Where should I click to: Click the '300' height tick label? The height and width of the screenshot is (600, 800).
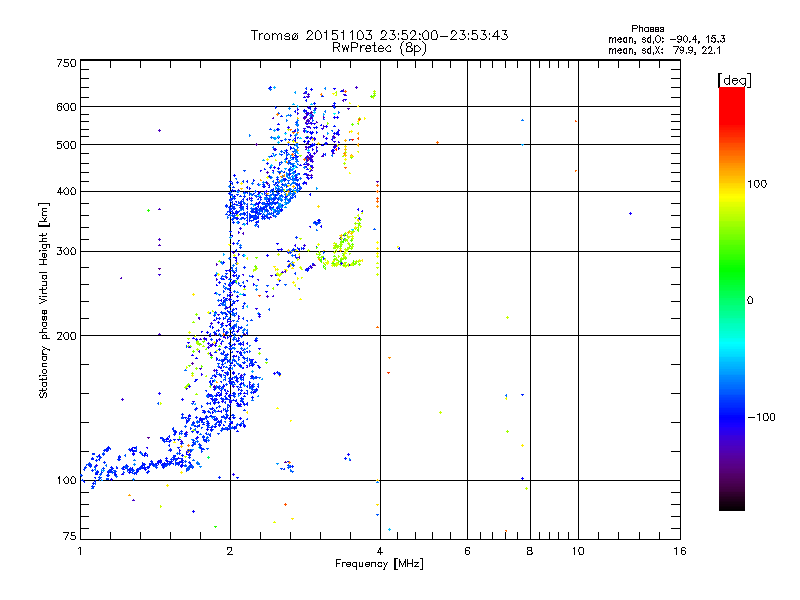tap(66, 251)
